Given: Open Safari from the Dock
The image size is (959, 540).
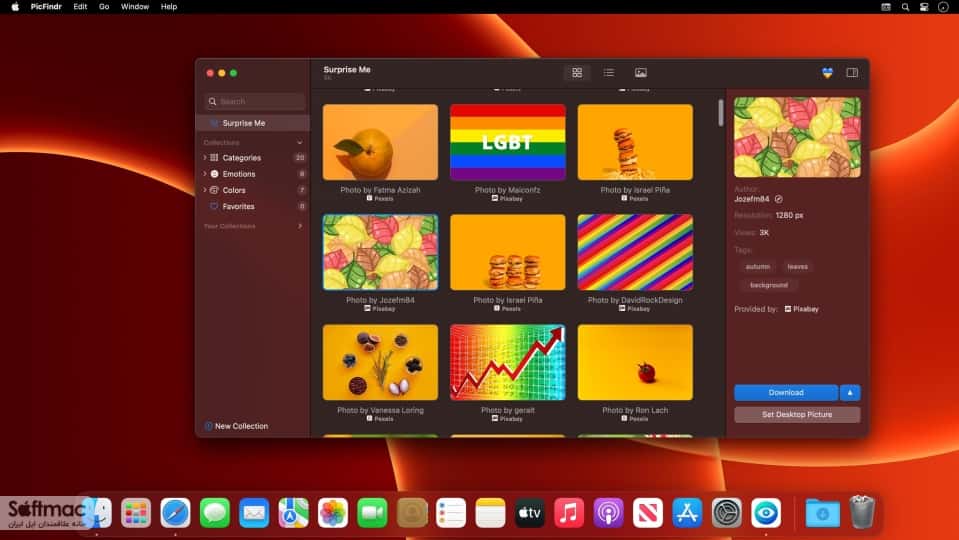Looking at the screenshot, I should click(176, 512).
